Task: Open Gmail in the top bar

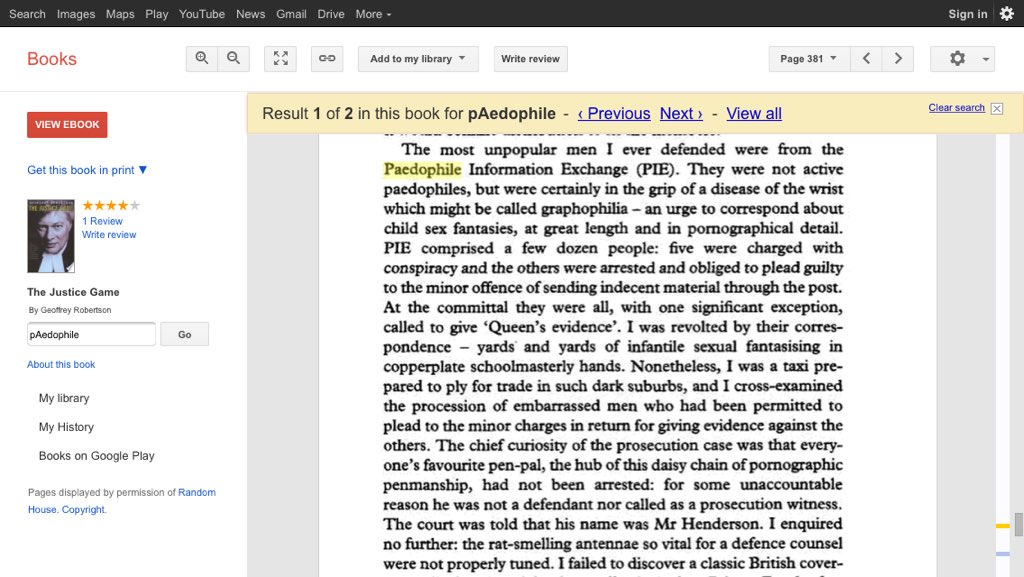Action: click(291, 14)
